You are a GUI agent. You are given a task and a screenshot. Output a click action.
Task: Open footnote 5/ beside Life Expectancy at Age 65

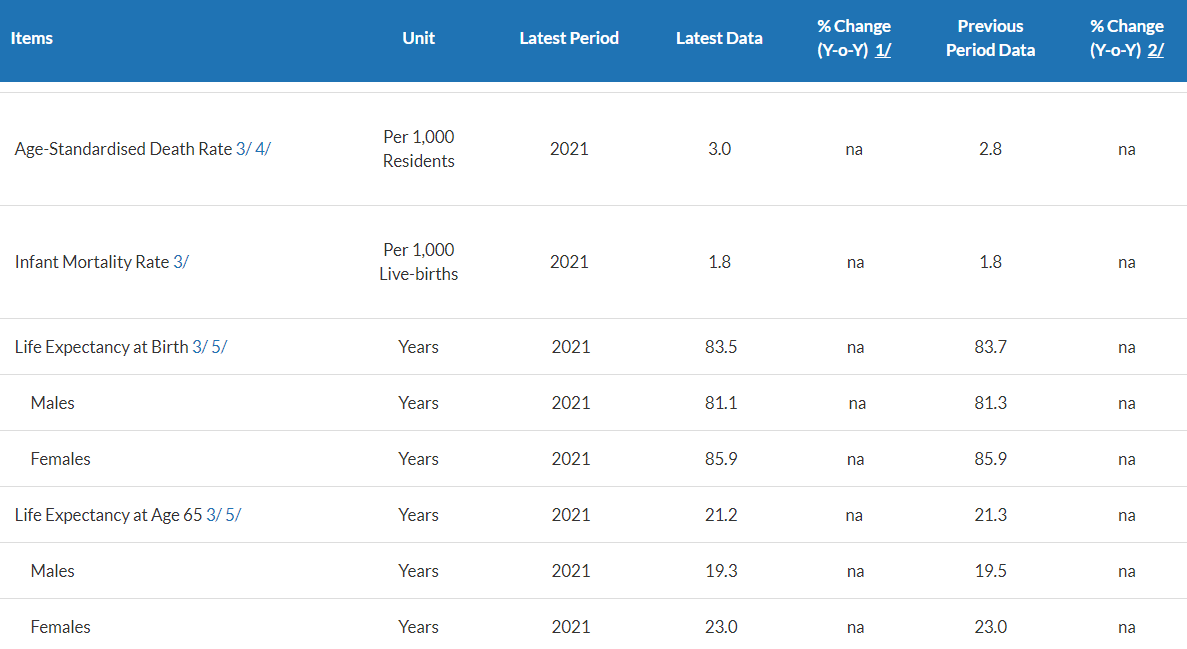pos(233,515)
